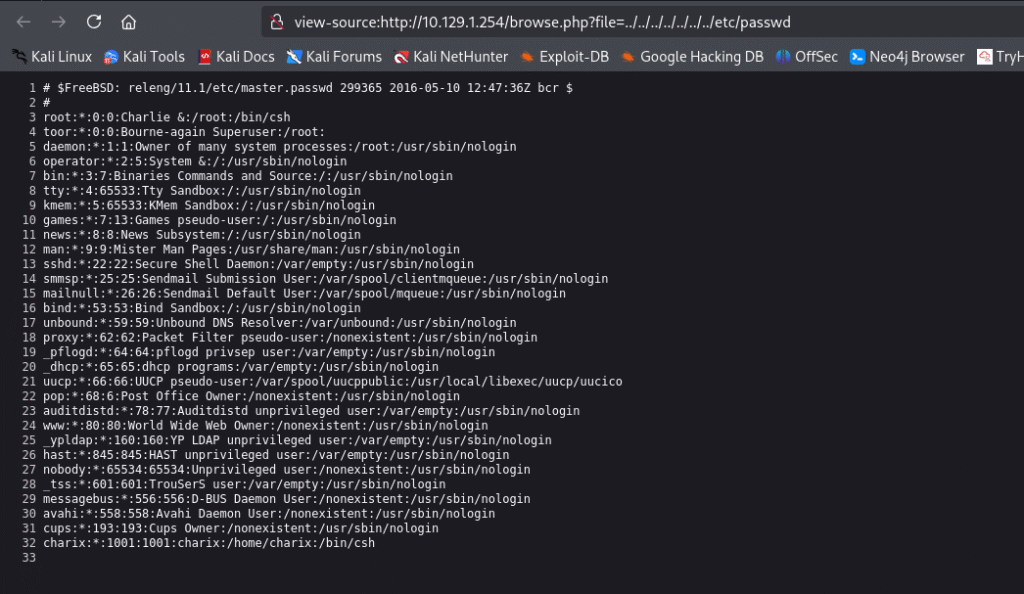
Task: Click the www World Wide Web Owner line
Action: [265, 426]
